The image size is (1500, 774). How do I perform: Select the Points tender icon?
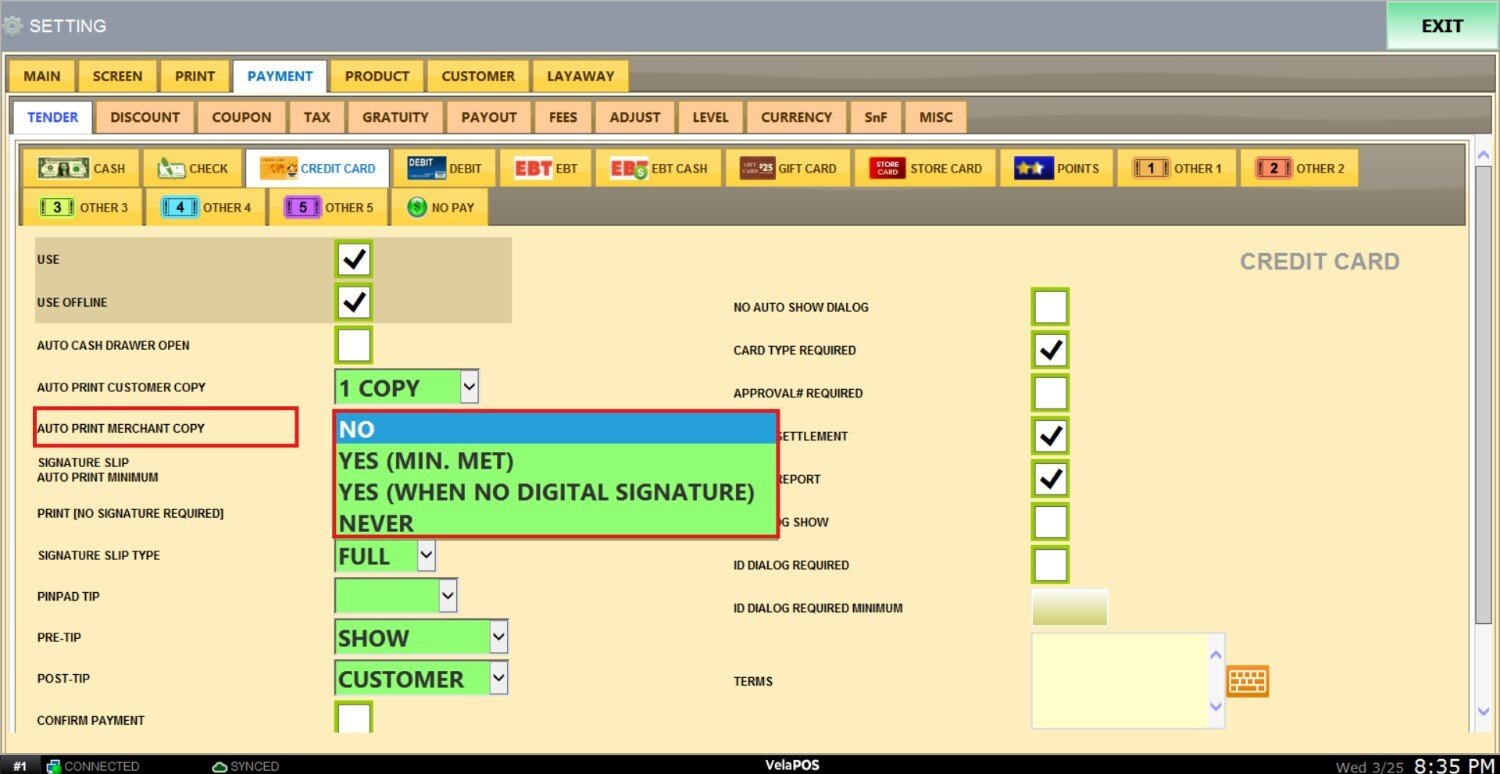click(x=1056, y=168)
